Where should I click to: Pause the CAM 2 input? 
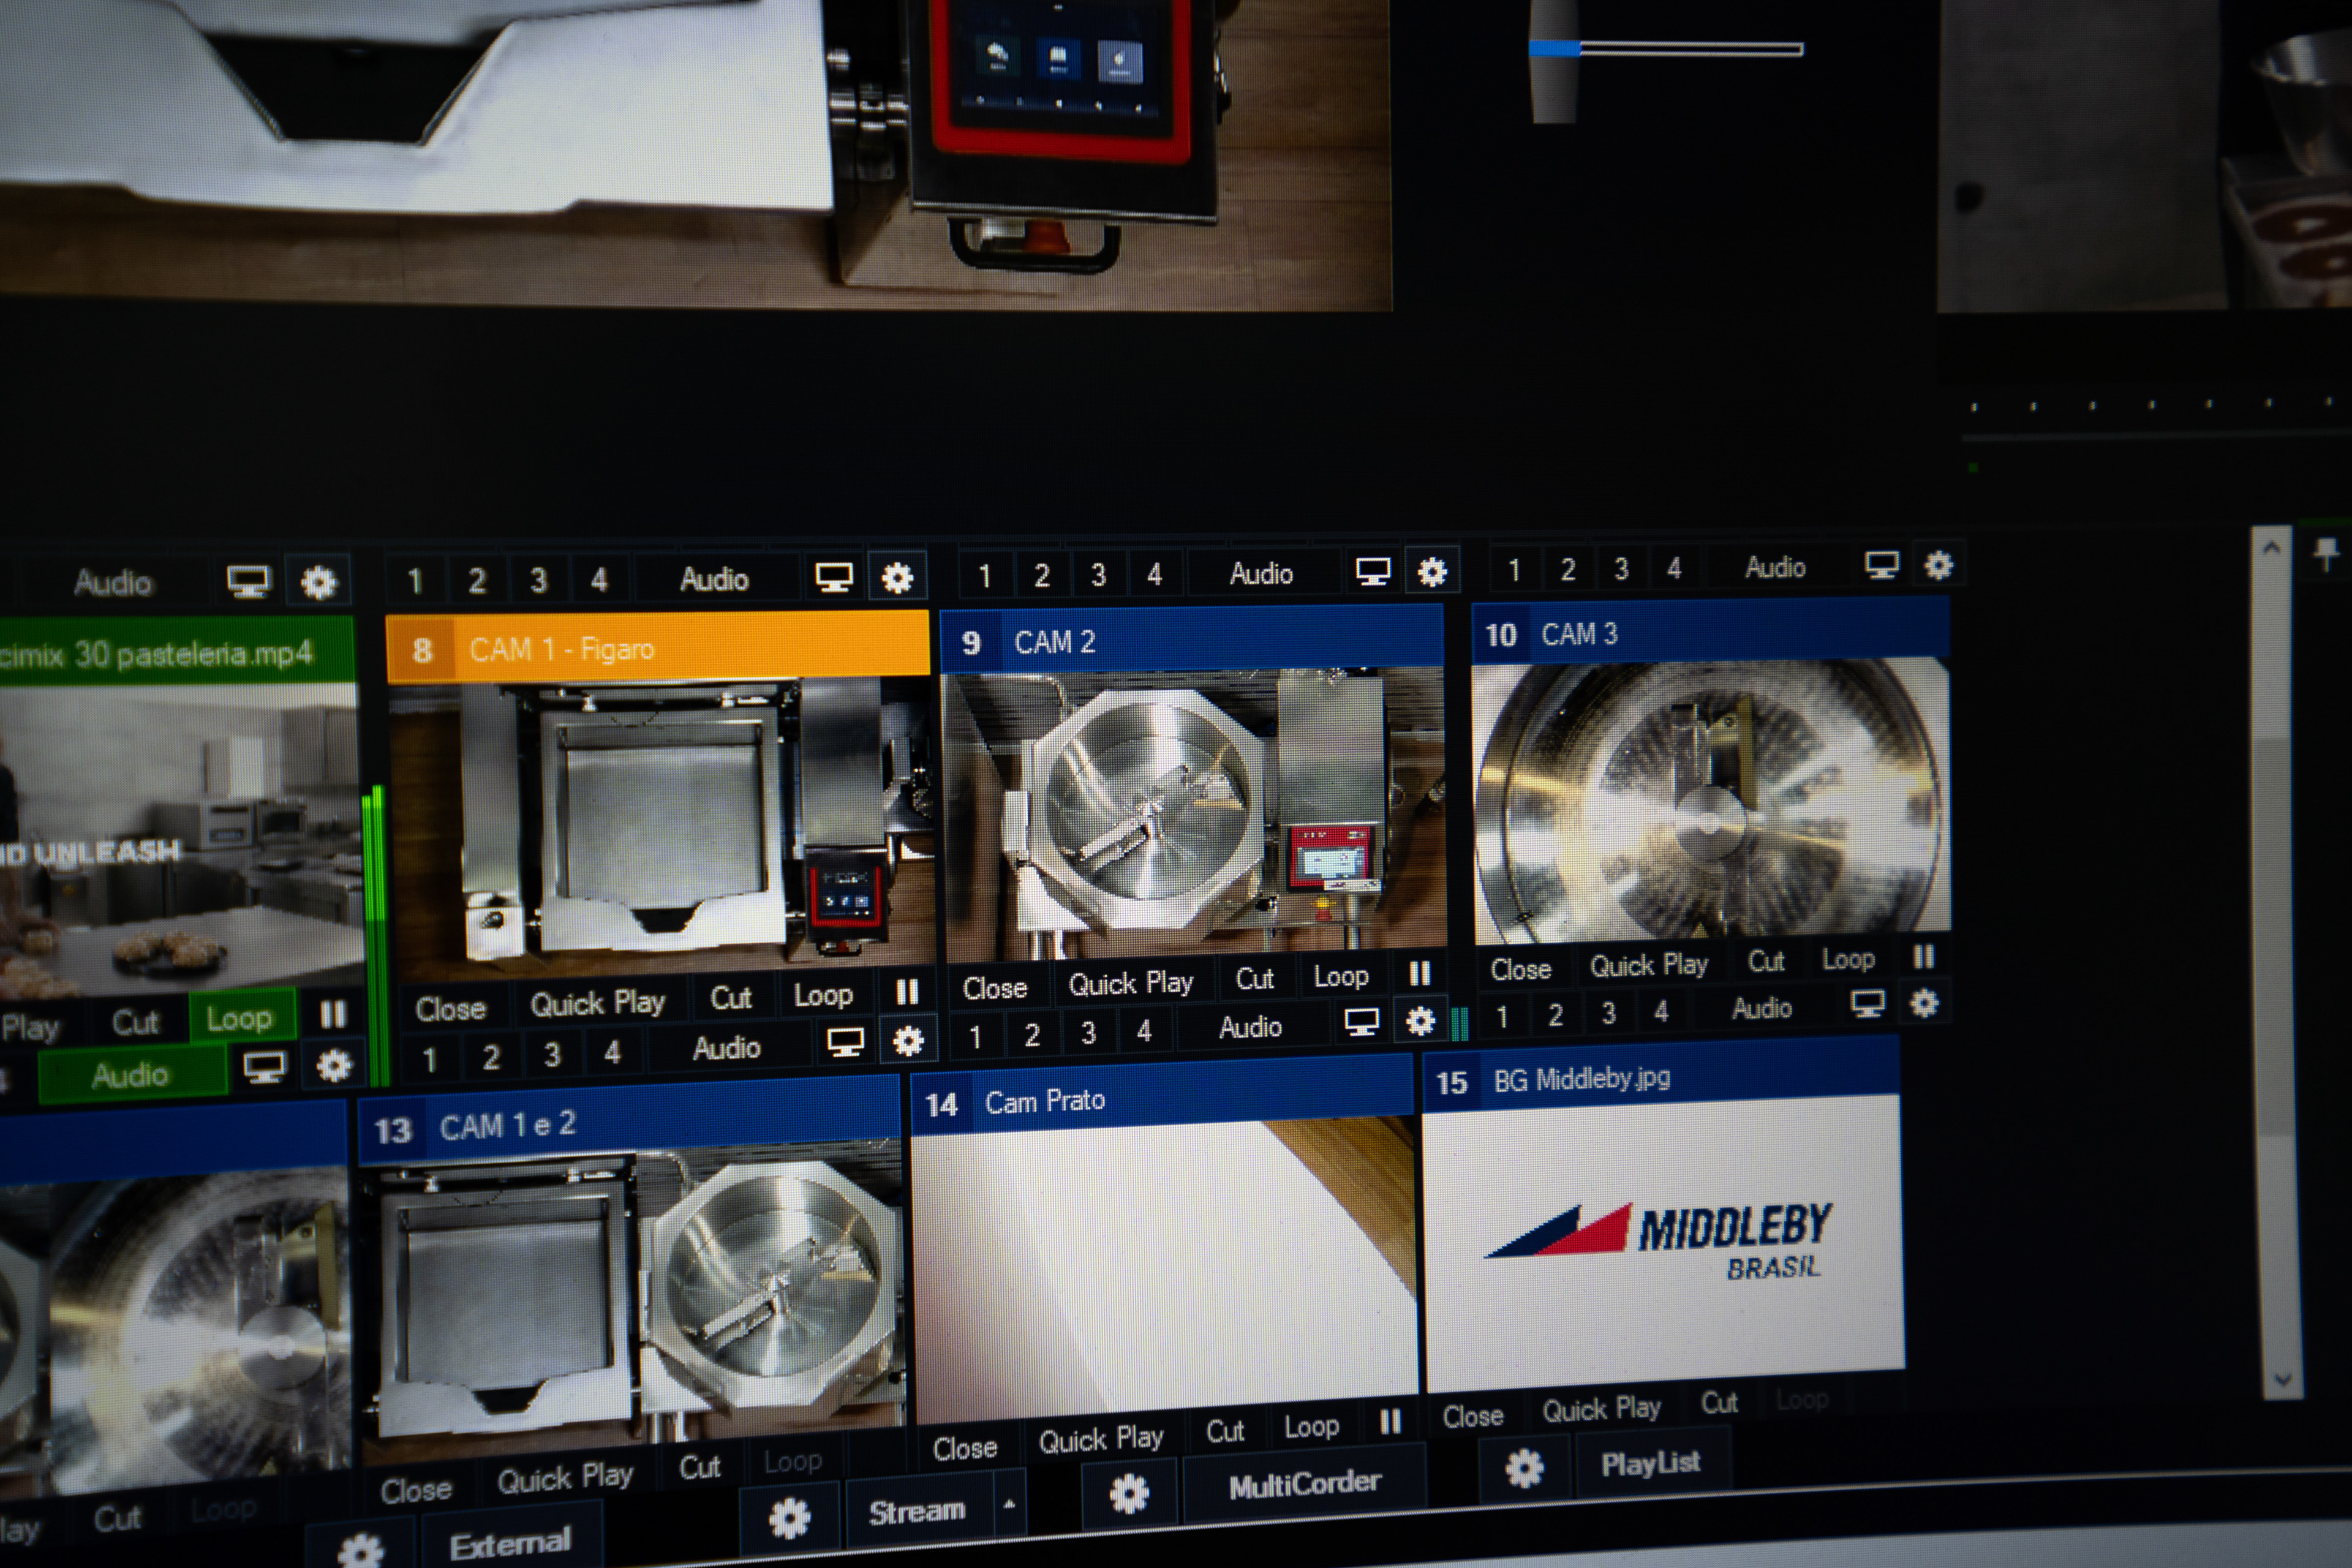click(1420, 974)
